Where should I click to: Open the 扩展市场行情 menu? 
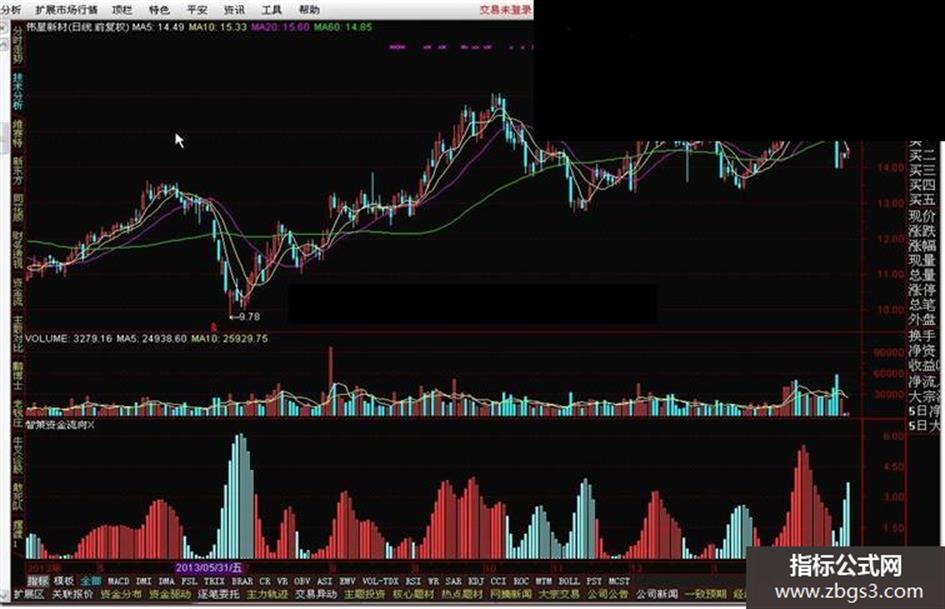pyautogui.click(x=66, y=10)
